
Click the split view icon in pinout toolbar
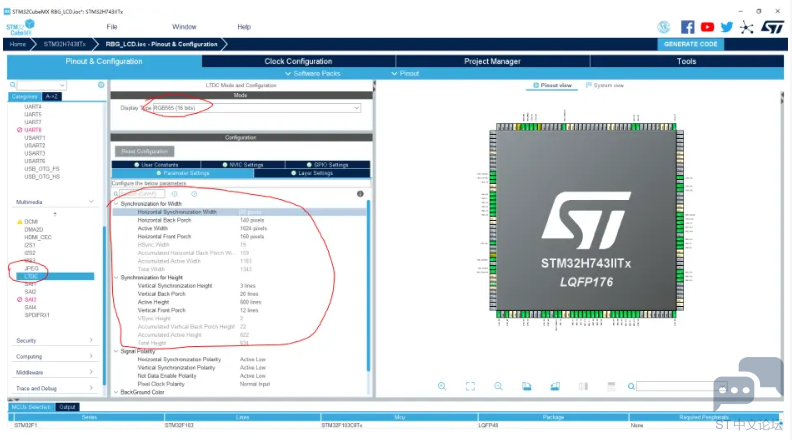[x=583, y=386]
